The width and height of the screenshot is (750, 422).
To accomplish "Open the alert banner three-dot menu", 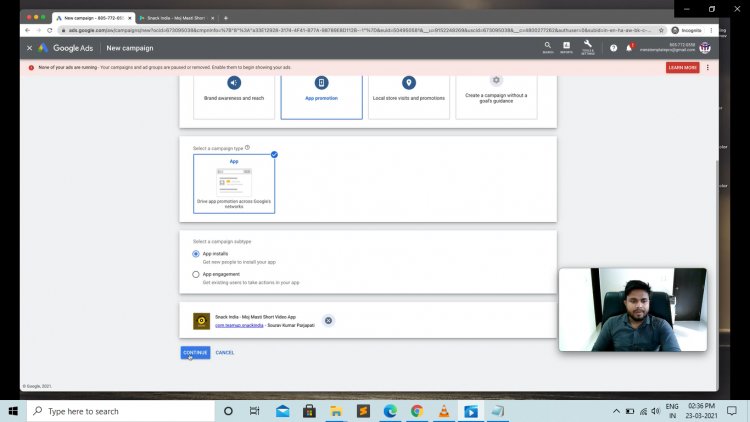I will pyautogui.click(x=707, y=67).
